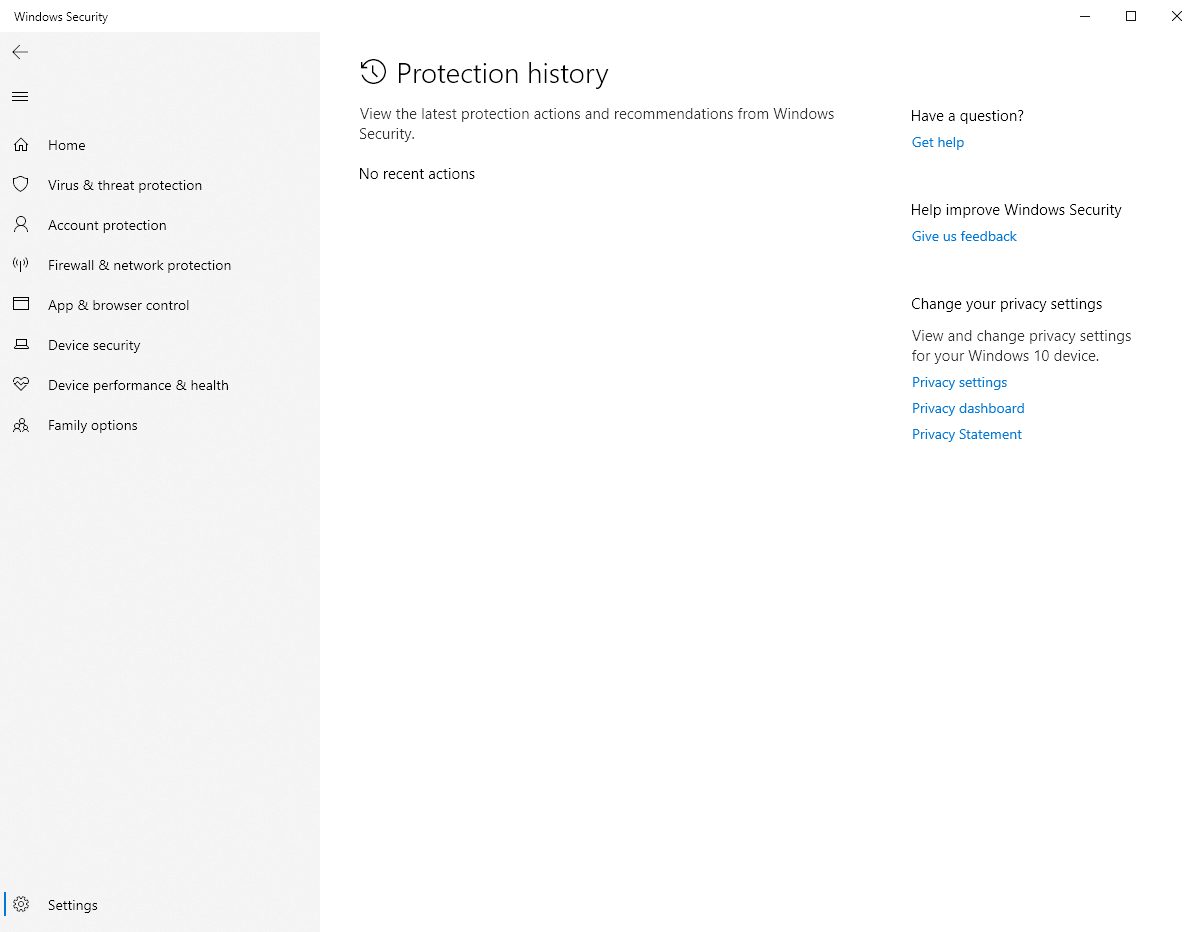Click the Device security laptop icon
1200x932 pixels.
tap(21, 345)
